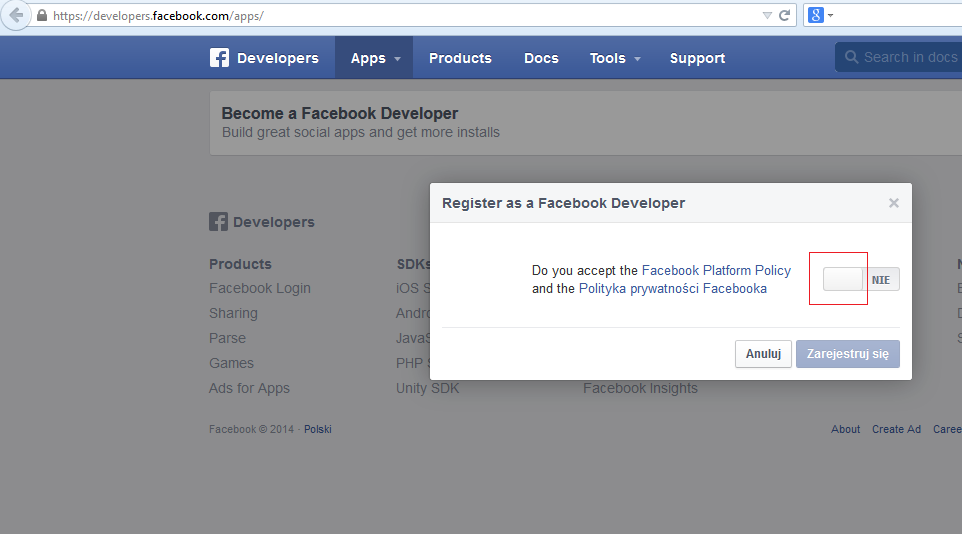
Task: Click the Facebook logo in the navbar
Action: click(x=219, y=58)
